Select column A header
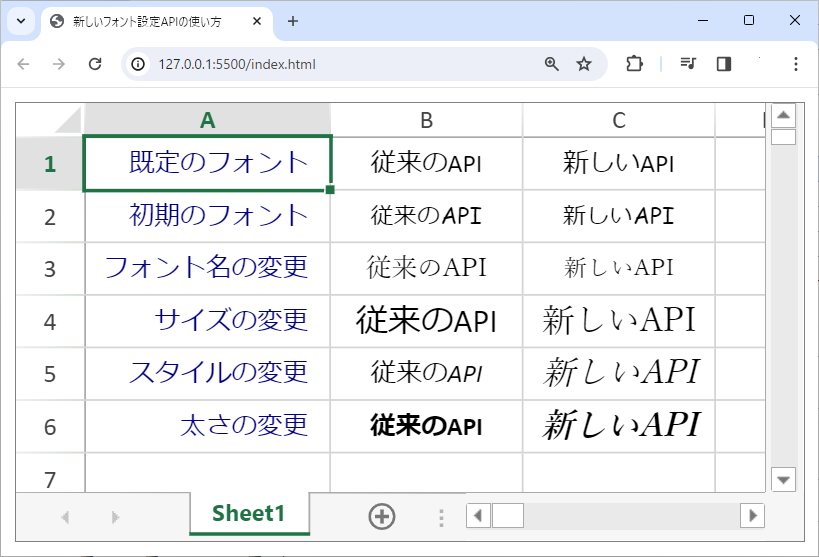Image resolution: width=819 pixels, height=557 pixels. click(207, 120)
